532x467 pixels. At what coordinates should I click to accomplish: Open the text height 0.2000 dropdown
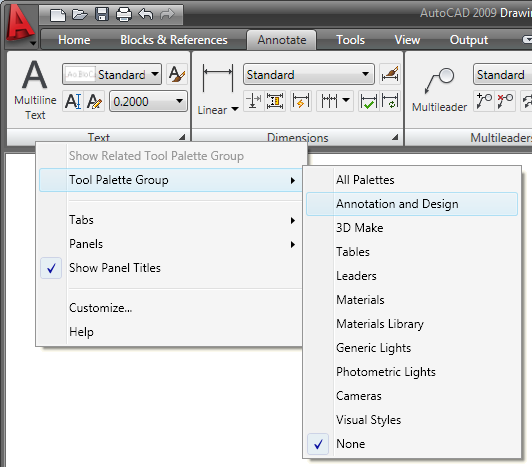148,101
